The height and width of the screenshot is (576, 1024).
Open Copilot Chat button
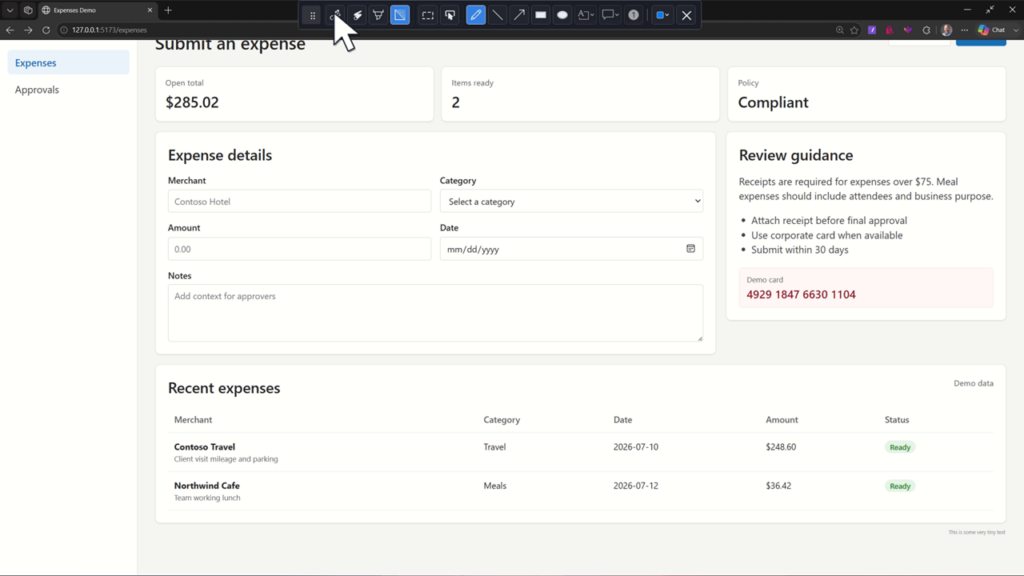[x=991, y=30]
